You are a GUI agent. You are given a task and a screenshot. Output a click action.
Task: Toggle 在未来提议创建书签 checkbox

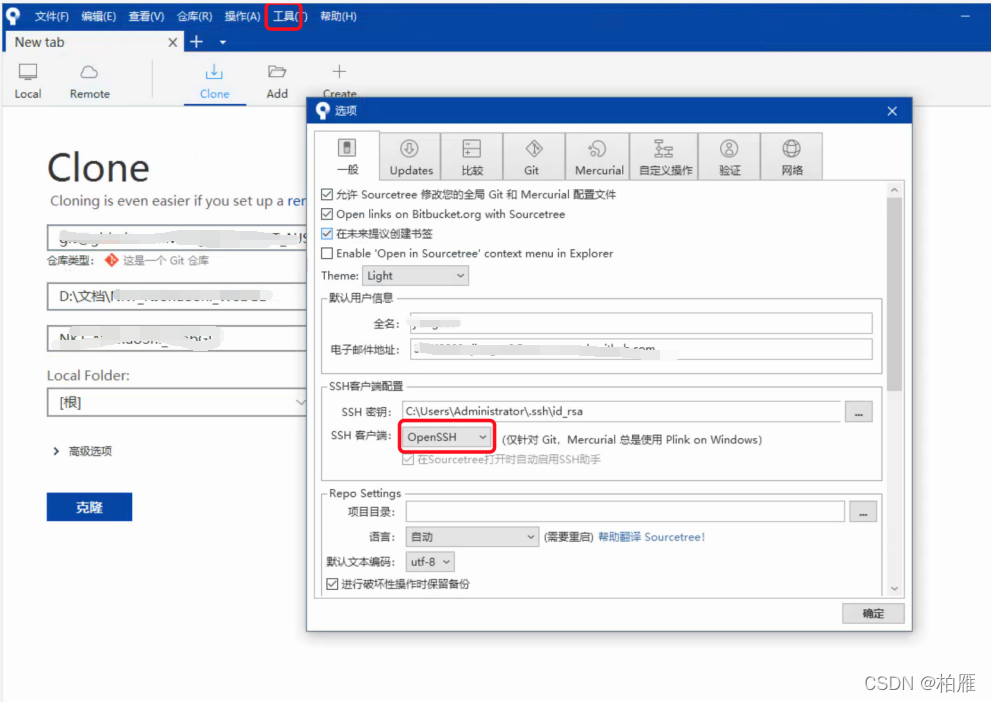click(x=327, y=233)
